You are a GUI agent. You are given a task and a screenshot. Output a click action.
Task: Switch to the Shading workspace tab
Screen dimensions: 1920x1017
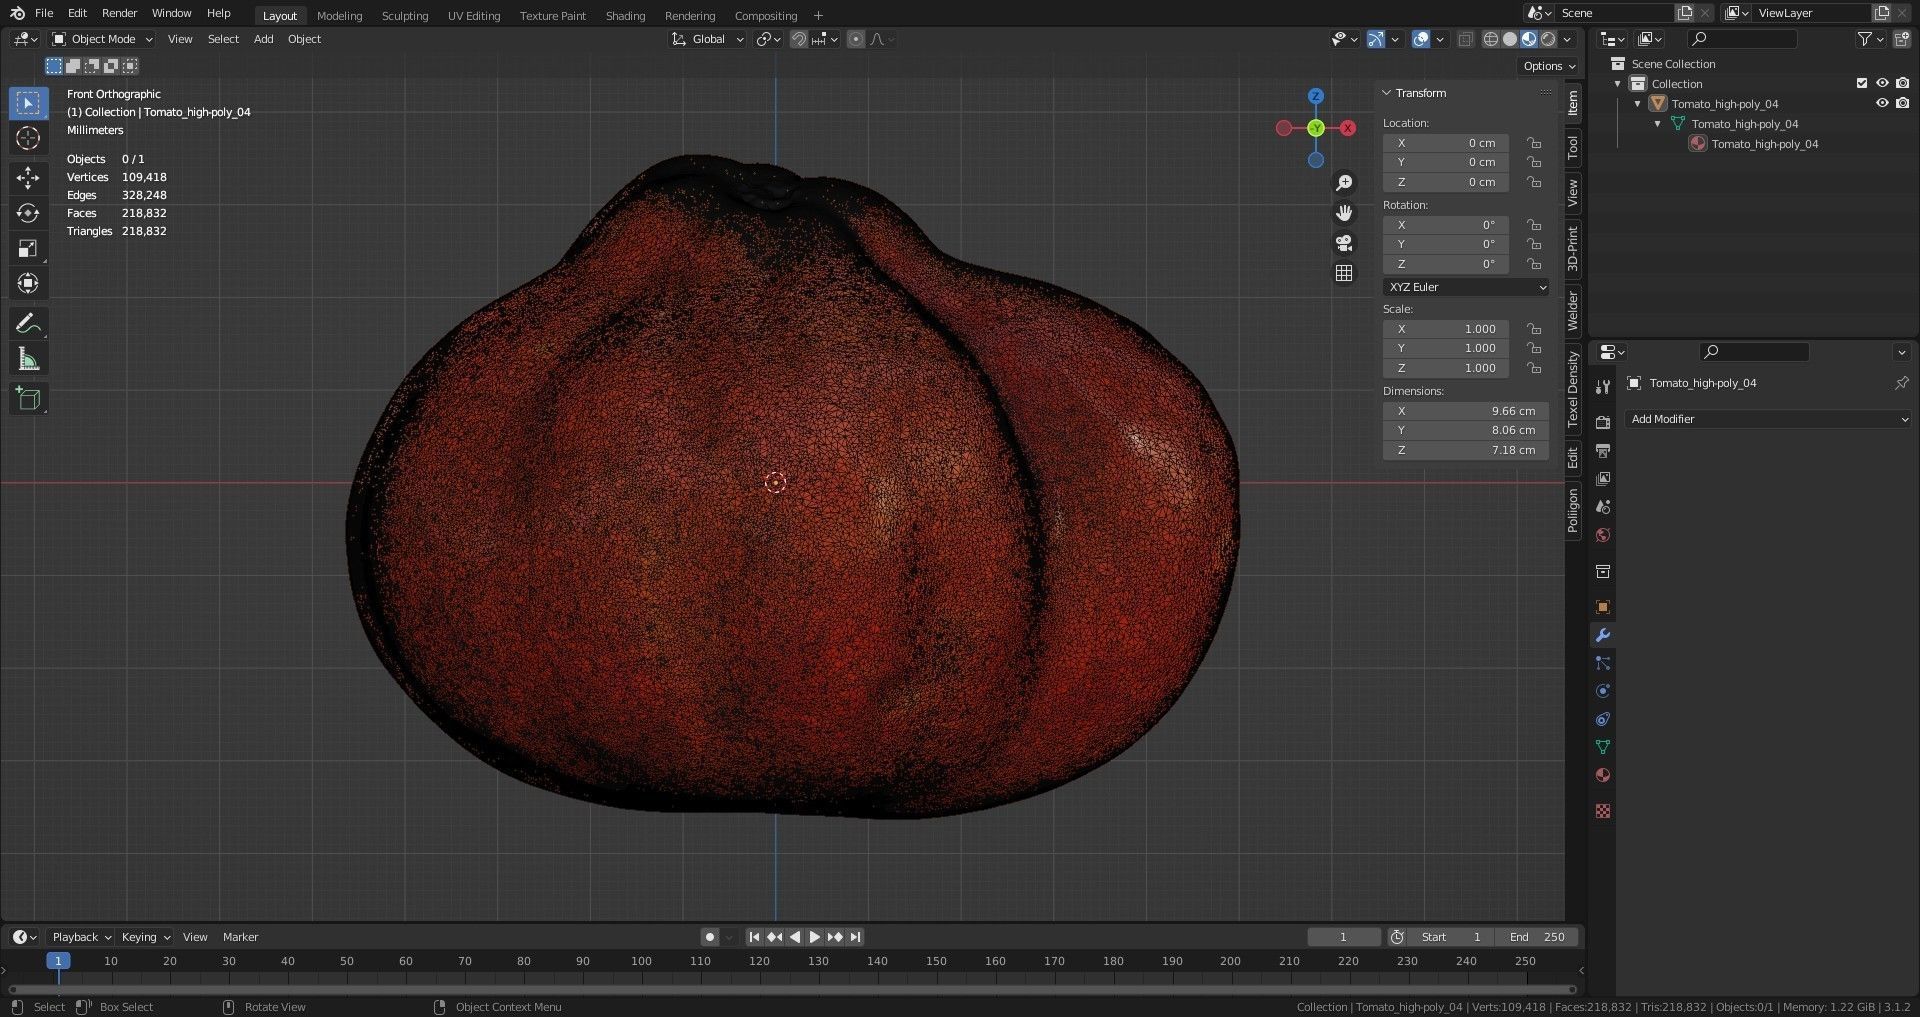click(x=625, y=15)
